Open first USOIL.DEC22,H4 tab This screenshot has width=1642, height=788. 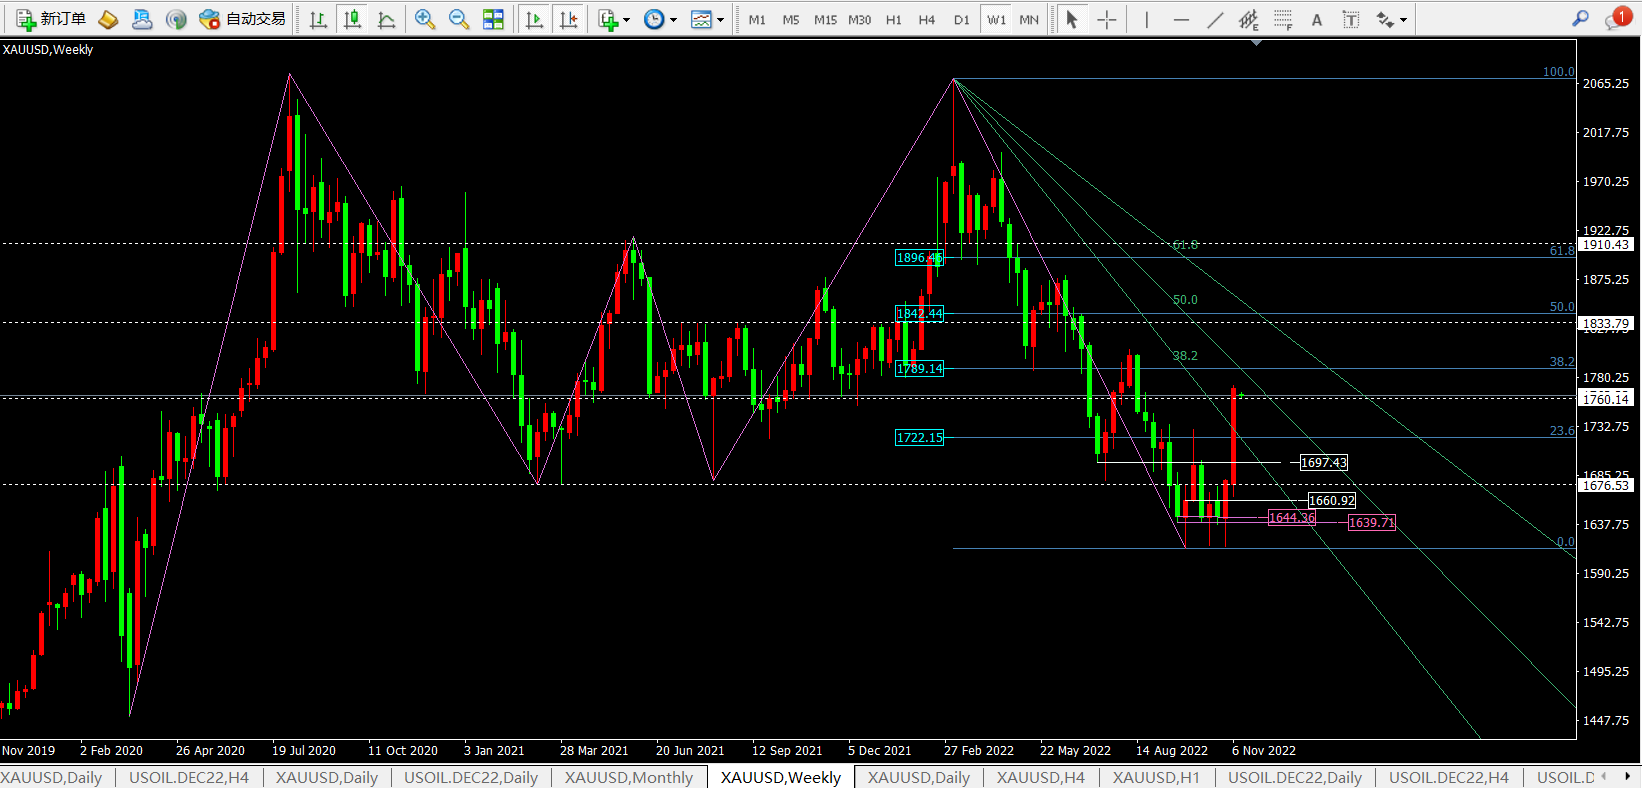click(x=189, y=777)
